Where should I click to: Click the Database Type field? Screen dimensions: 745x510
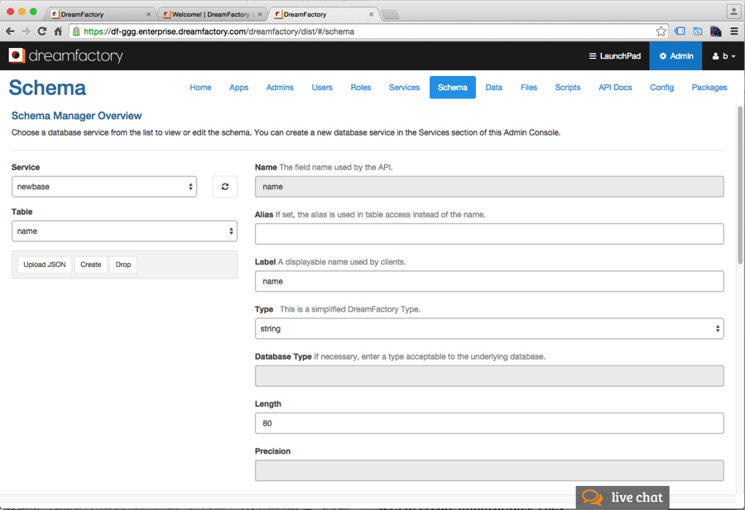tap(489, 376)
